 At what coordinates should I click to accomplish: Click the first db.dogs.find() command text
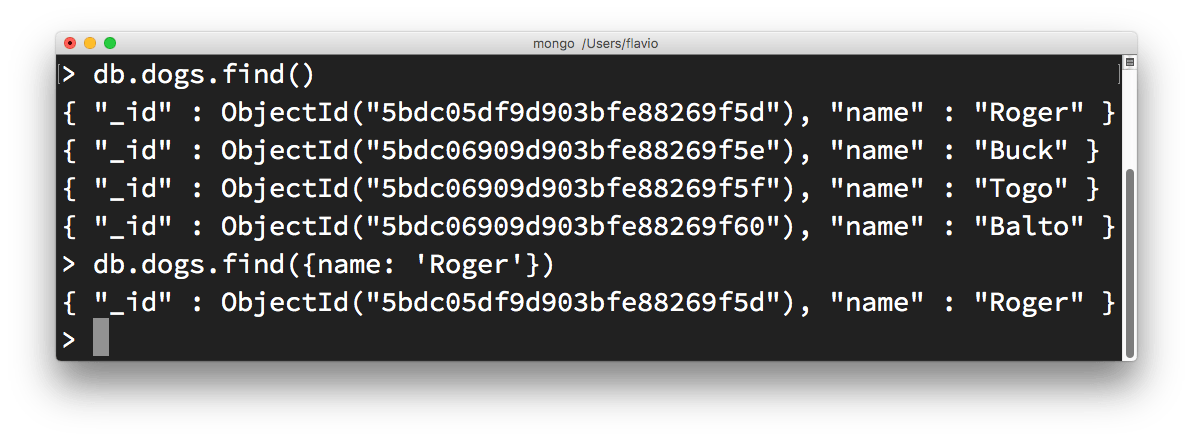(204, 75)
